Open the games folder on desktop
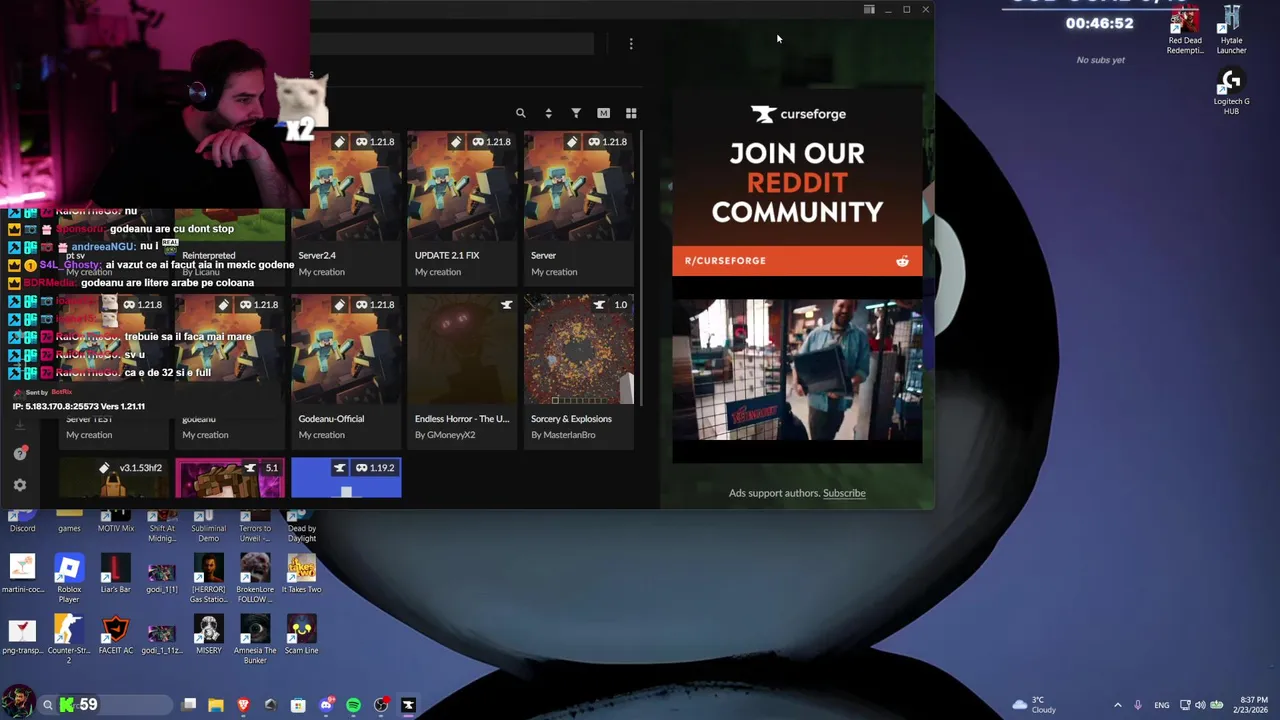 click(x=69, y=522)
